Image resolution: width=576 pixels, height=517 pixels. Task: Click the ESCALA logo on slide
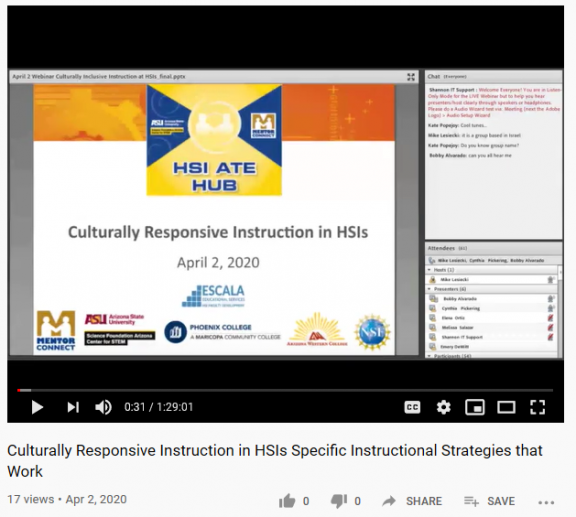tap(213, 296)
